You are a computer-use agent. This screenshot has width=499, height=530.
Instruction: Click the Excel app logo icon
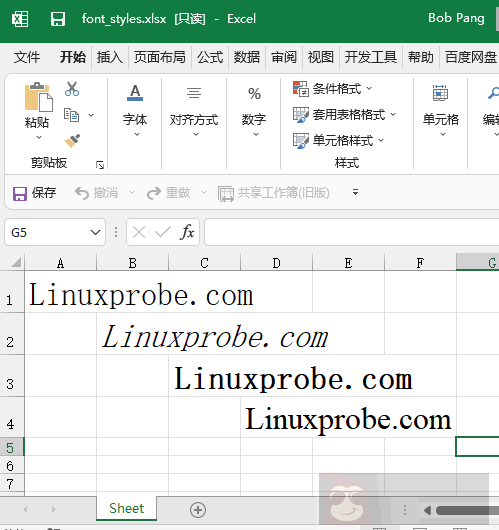pyautogui.click(x=20, y=19)
